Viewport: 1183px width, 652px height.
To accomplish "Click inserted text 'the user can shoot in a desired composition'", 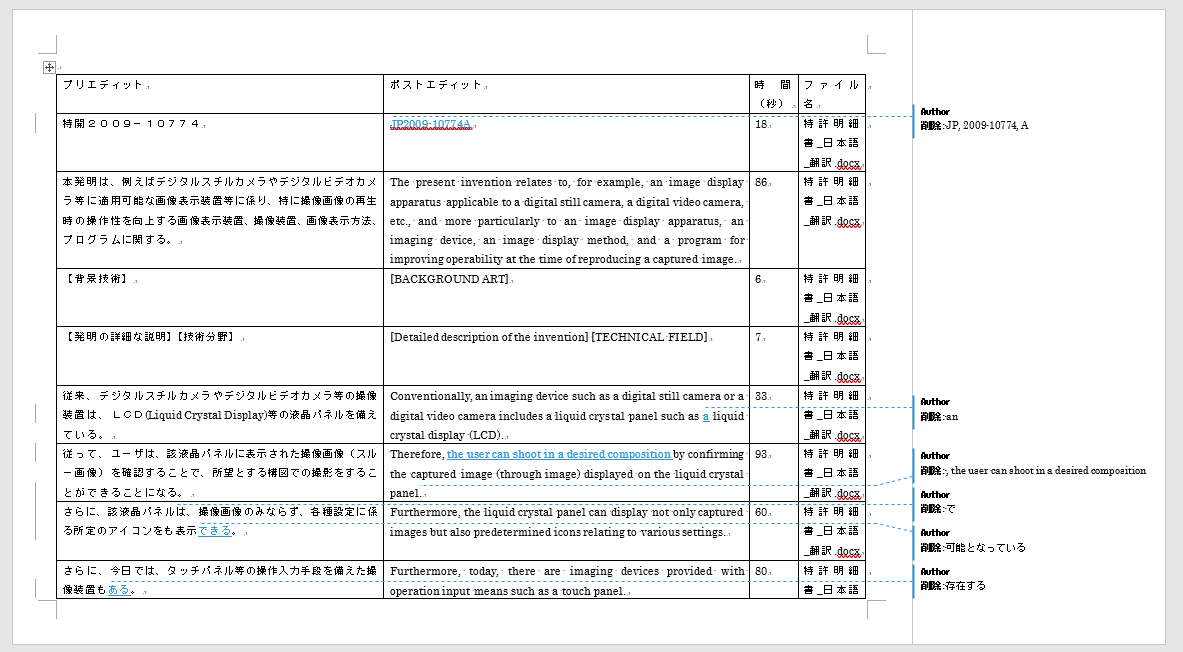I will 558,454.
